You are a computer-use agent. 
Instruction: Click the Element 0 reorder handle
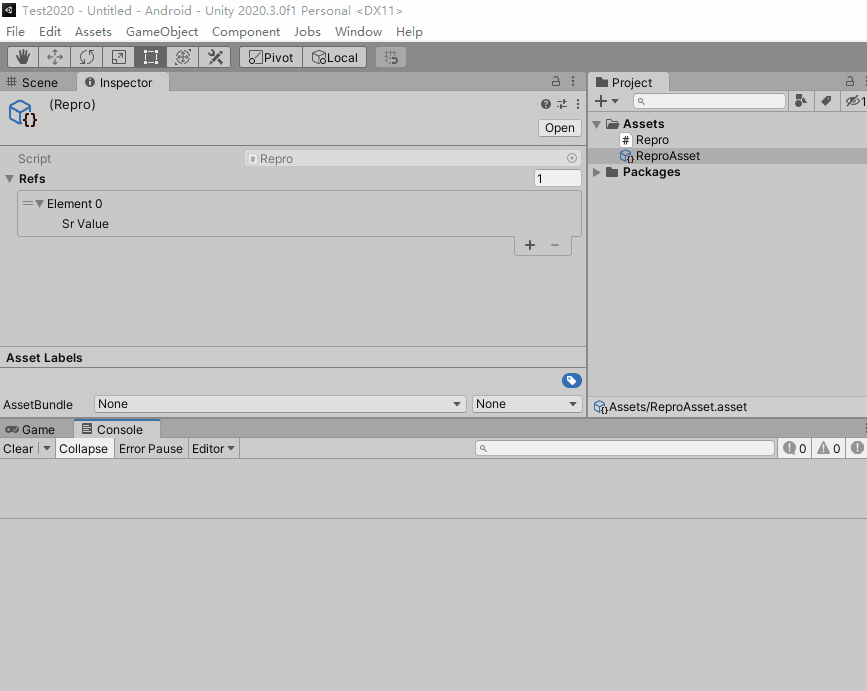click(x=28, y=203)
